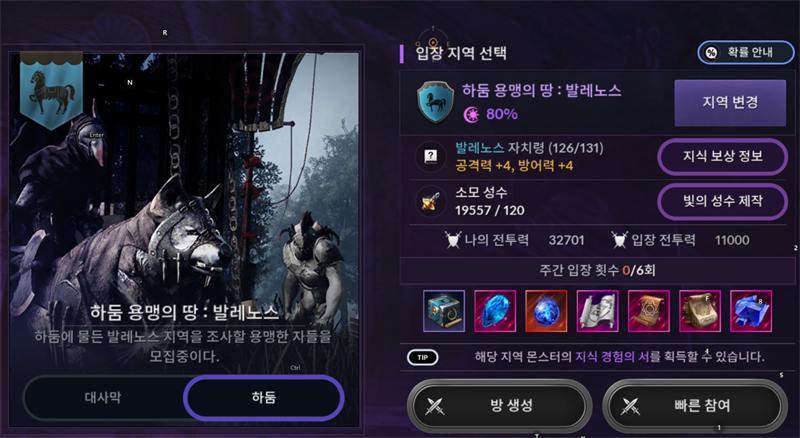This screenshot has height=438, width=800.
Task: Click the holy water consumption icon
Action: (431, 201)
